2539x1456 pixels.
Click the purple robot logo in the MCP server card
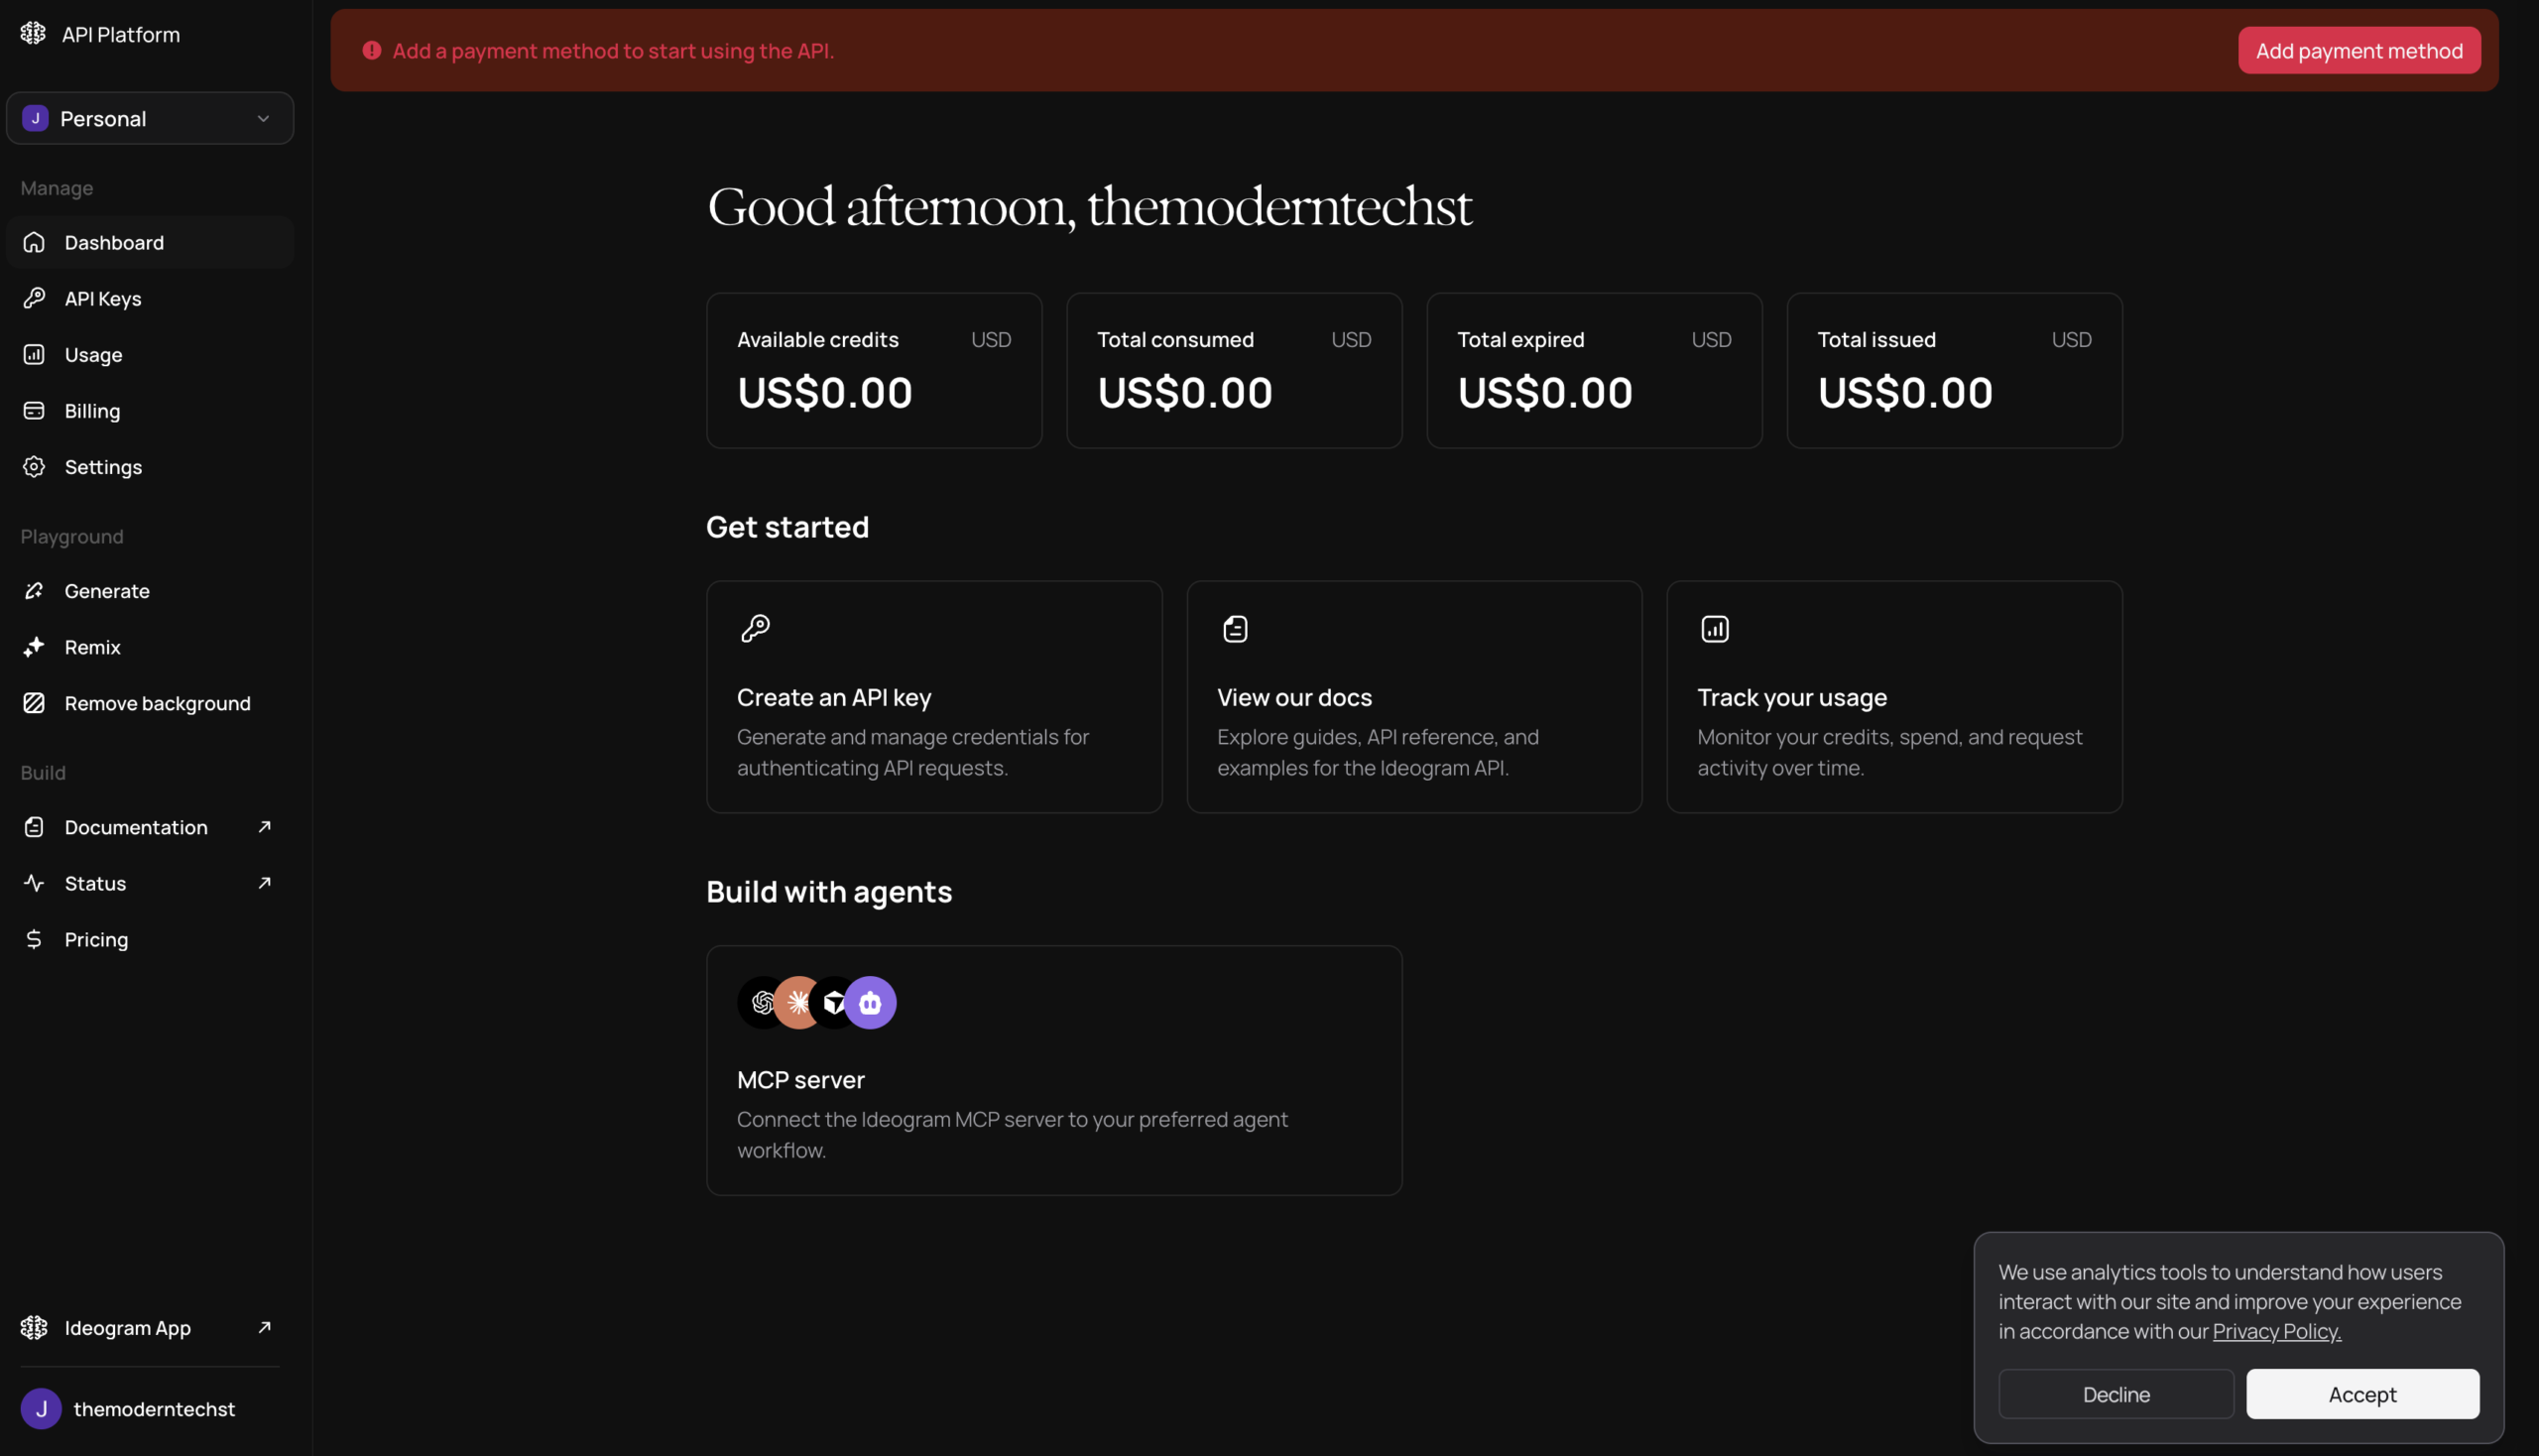(x=870, y=1002)
